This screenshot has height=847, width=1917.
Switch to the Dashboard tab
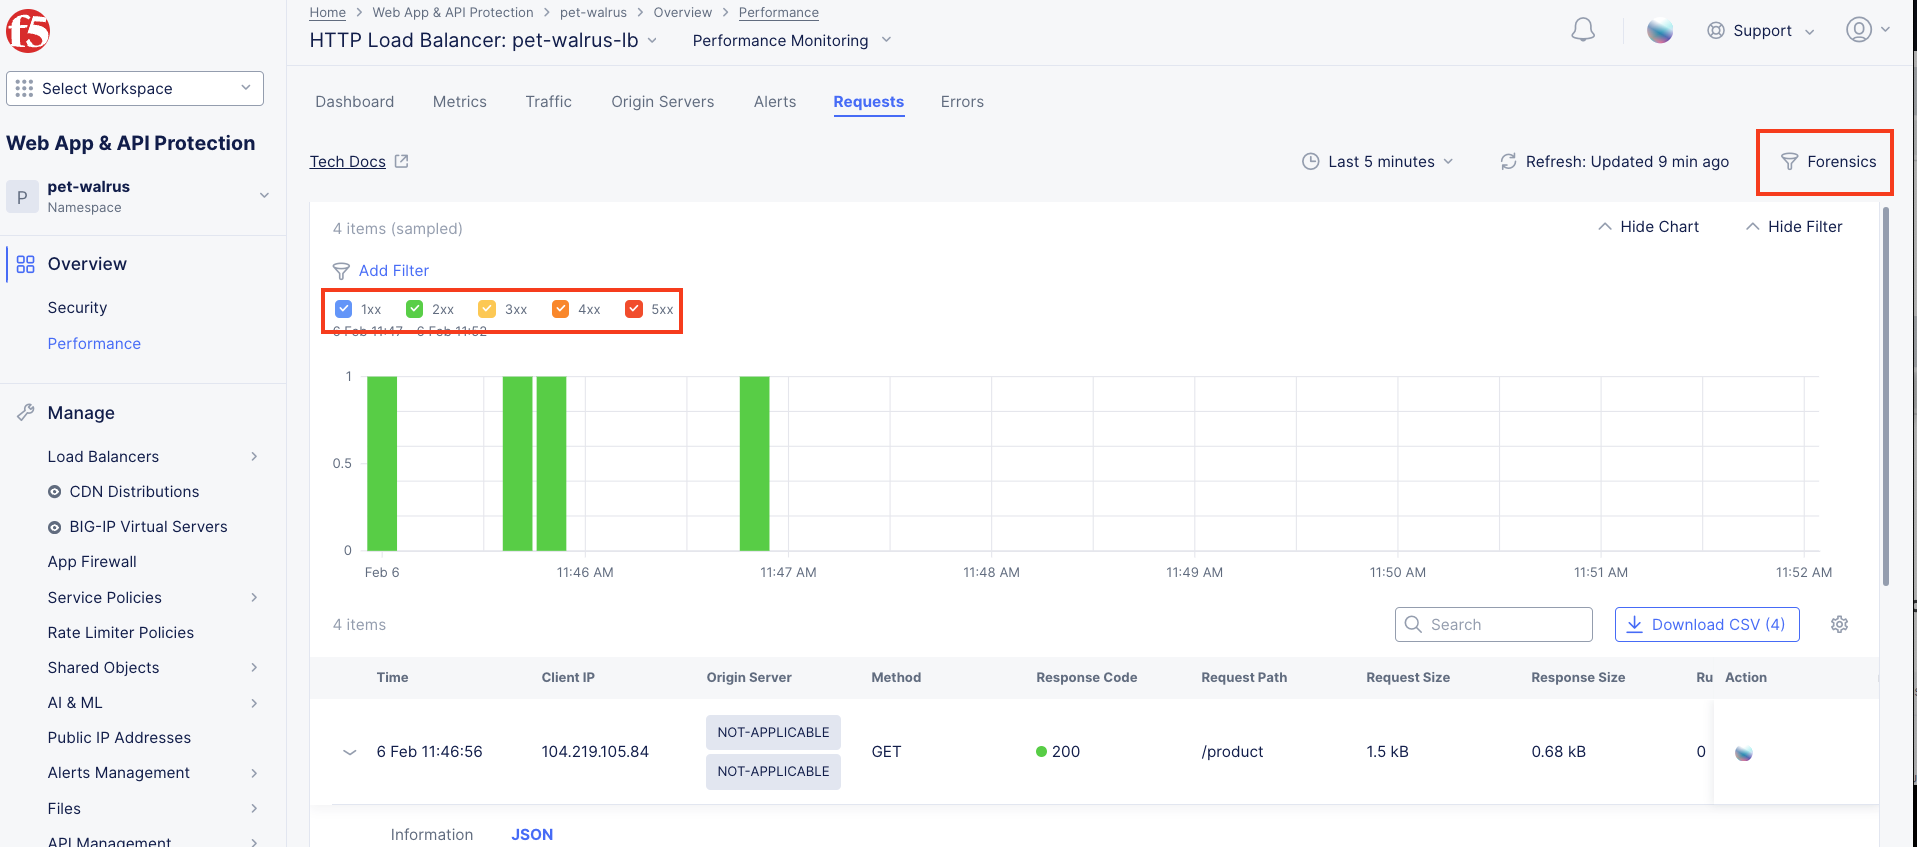point(355,102)
